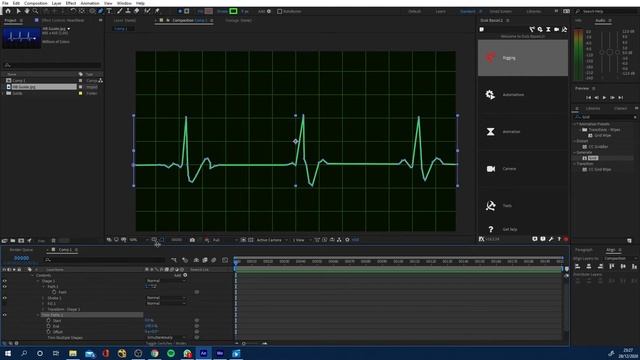The width and height of the screenshot is (640, 360).
Task: Expand the Fill 1 group
Action: (44, 304)
